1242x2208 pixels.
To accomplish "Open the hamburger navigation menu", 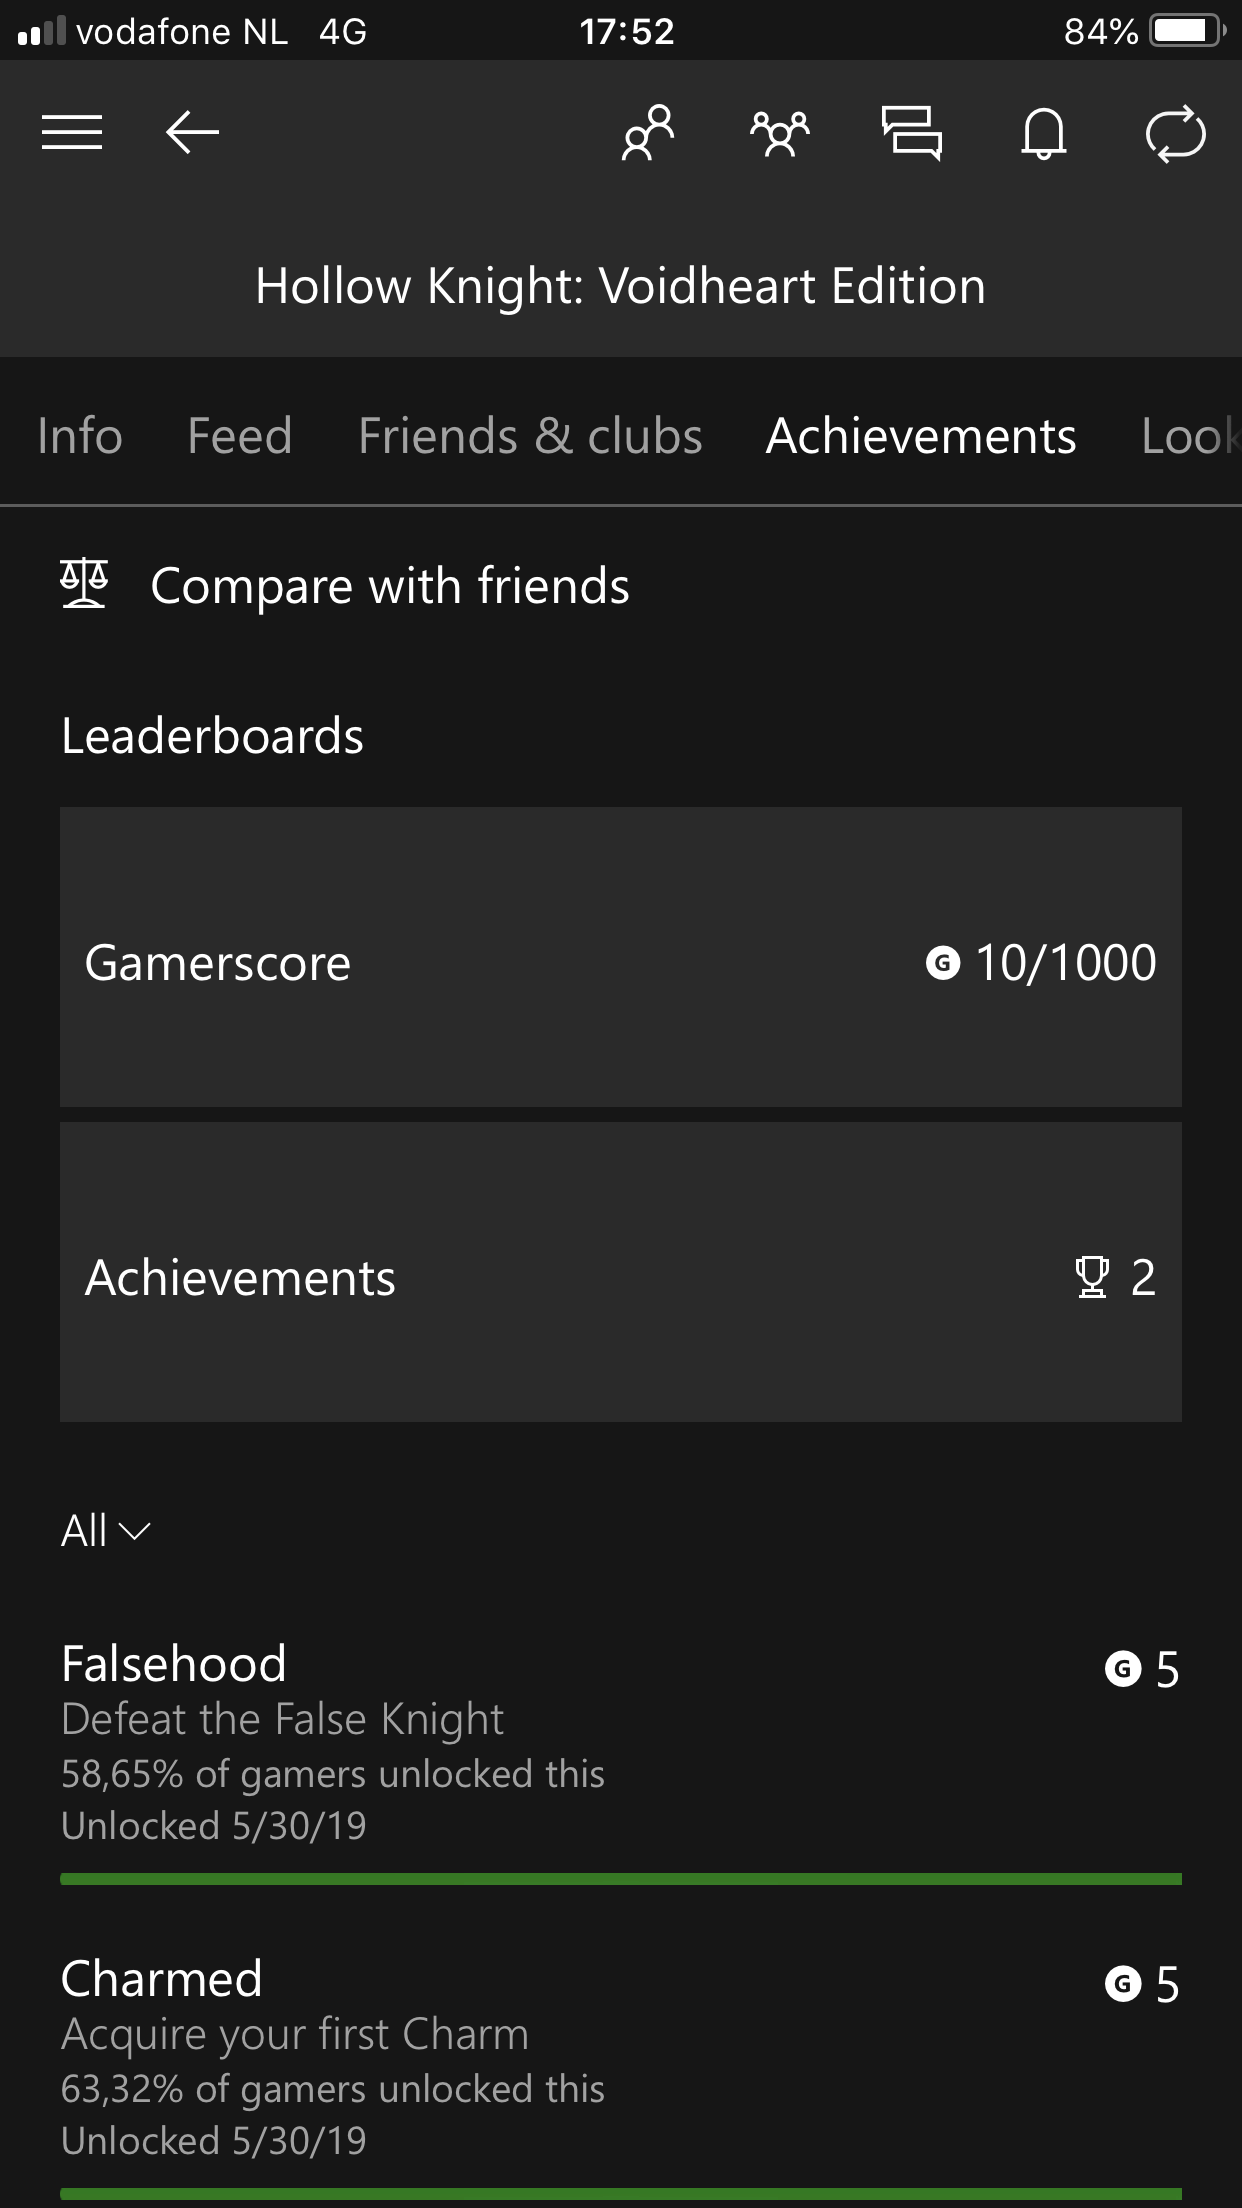I will tap(72, 132).
